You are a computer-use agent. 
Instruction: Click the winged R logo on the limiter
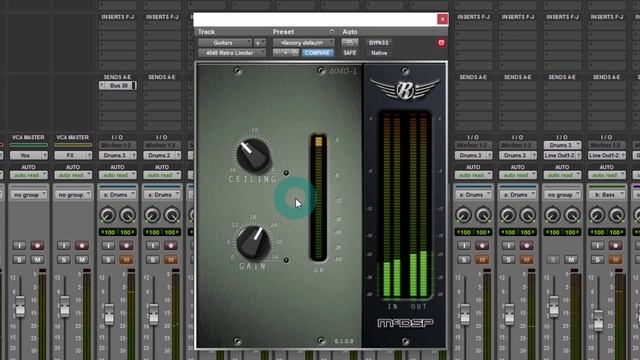click(x=404, y=89)
